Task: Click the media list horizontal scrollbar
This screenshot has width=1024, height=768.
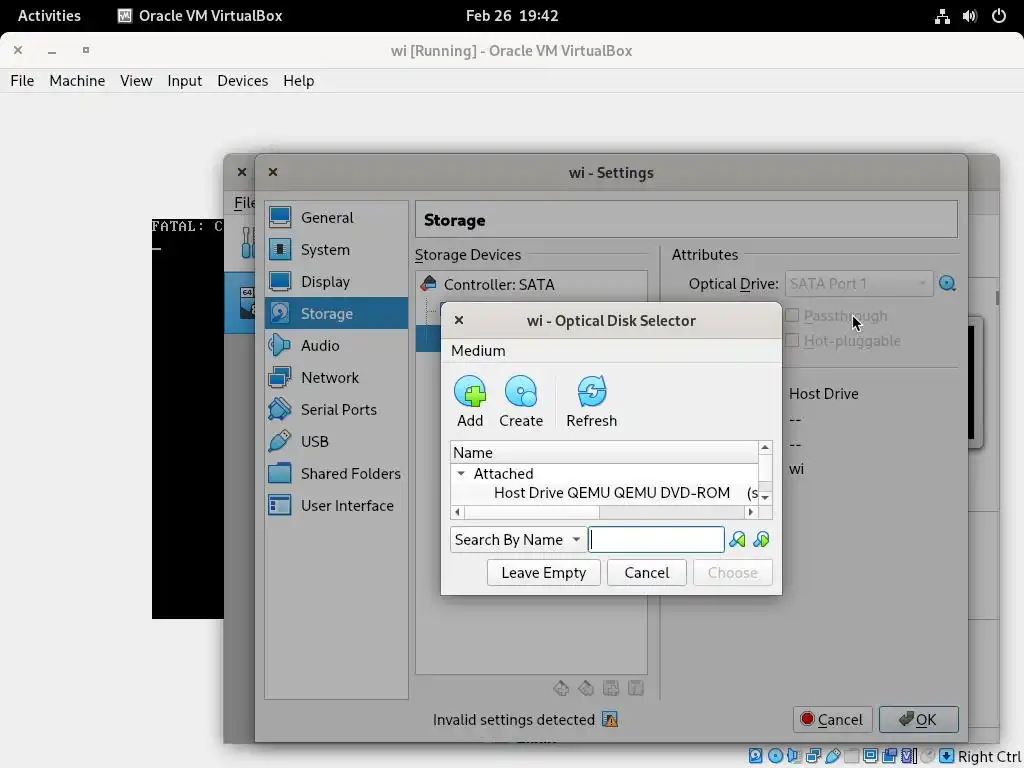Action: click(604, 513)
